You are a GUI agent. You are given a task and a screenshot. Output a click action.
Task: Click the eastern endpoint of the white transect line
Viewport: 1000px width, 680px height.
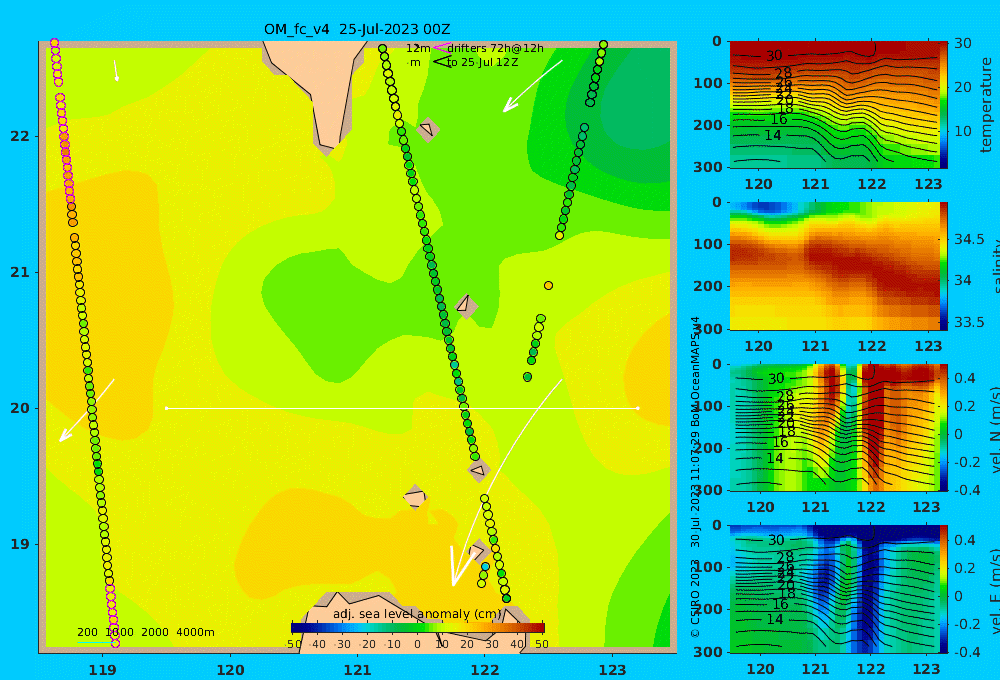[x=638, y=408]
